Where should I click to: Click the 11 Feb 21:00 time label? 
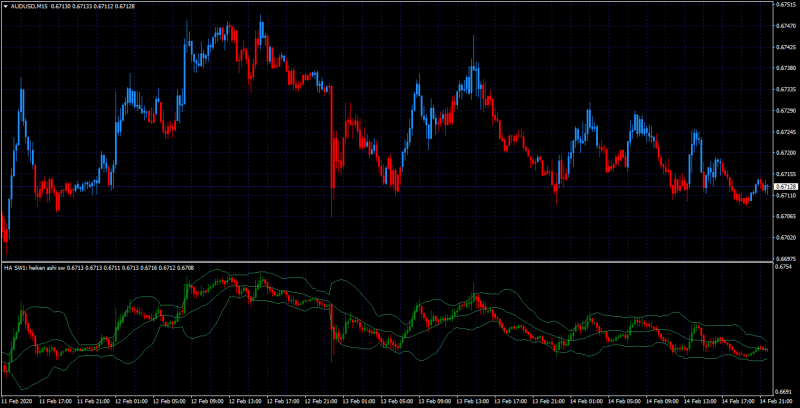(91, 400)
